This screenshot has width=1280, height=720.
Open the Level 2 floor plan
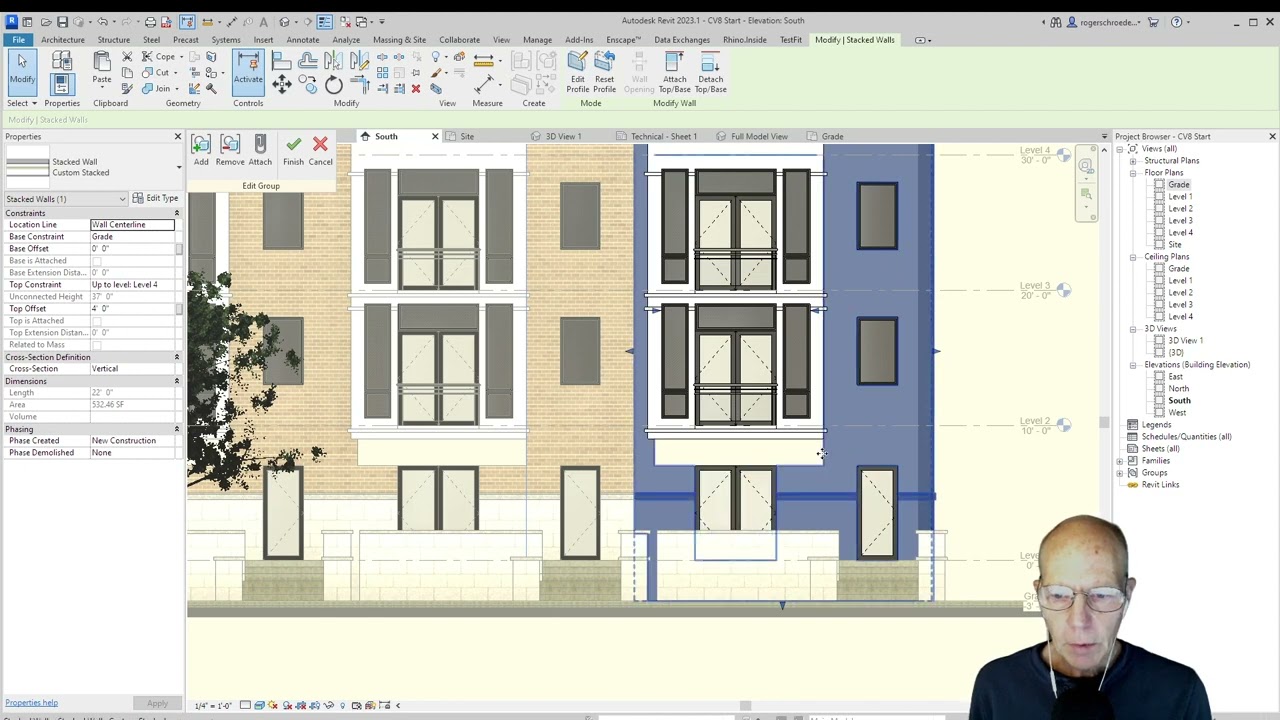[x=1180, y=209]
